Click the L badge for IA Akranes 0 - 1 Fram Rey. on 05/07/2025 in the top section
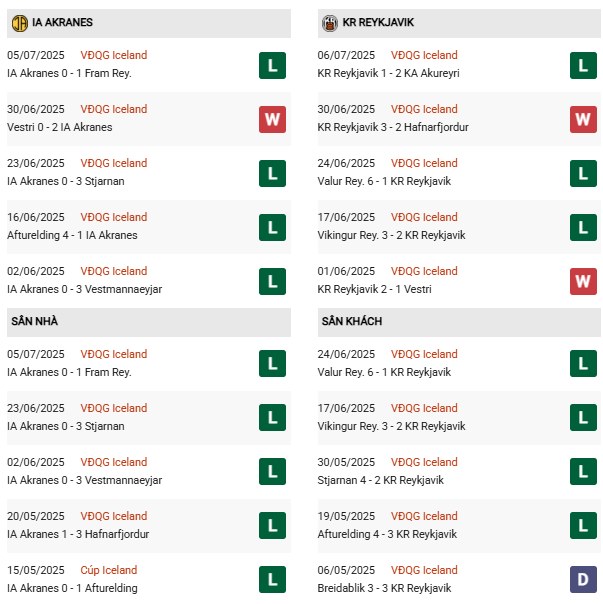The height and width of the screenshot is (604, 603). click(x=271, y=65)
